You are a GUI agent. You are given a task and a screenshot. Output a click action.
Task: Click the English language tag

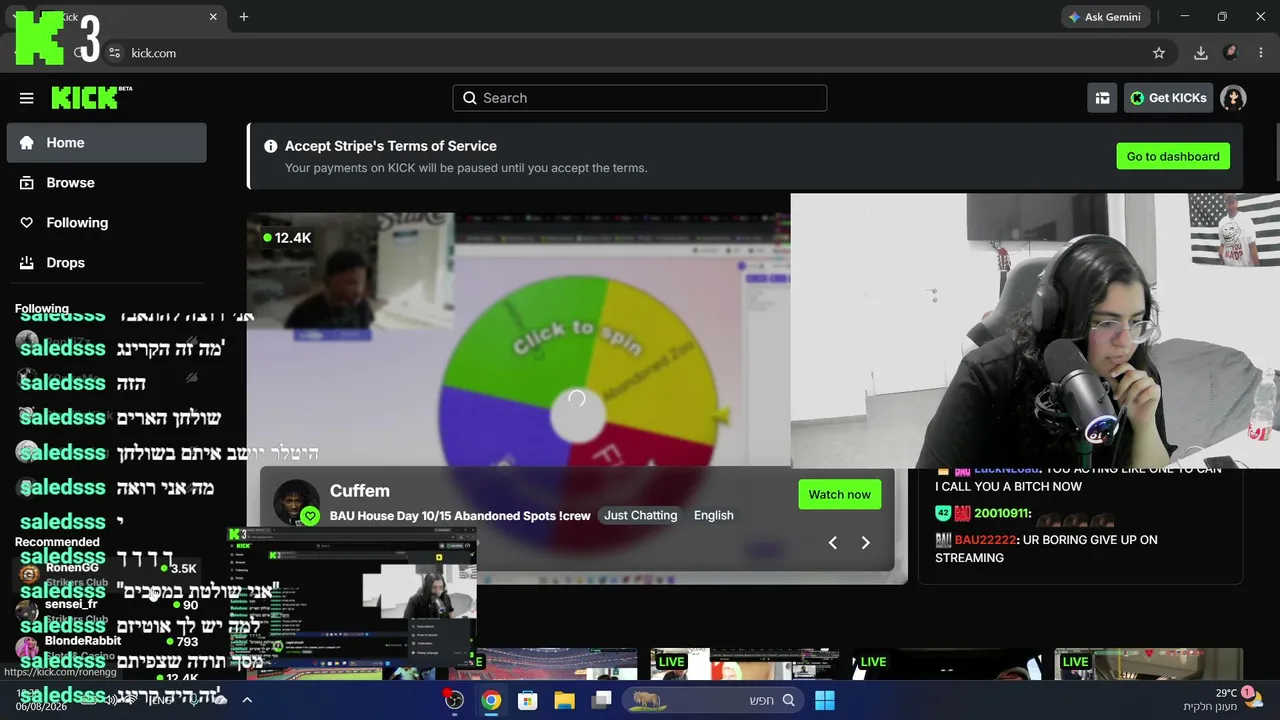(714, 515)
